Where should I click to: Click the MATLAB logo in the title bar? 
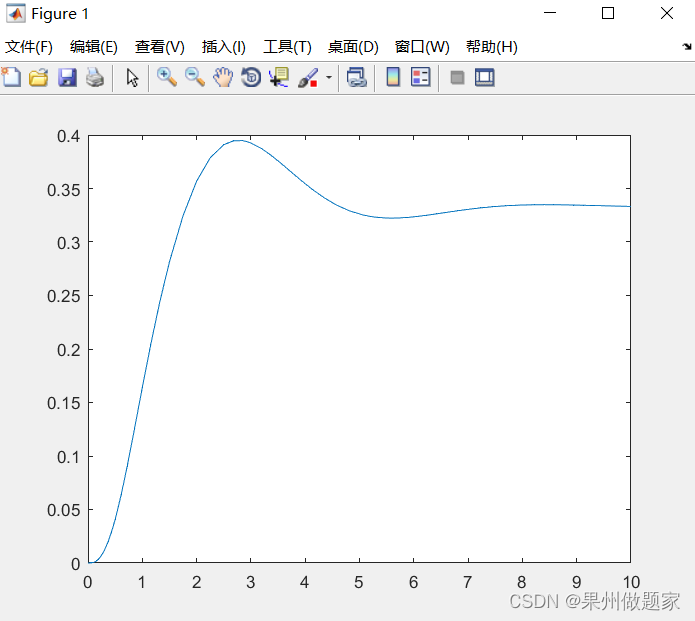click(16, 14)
